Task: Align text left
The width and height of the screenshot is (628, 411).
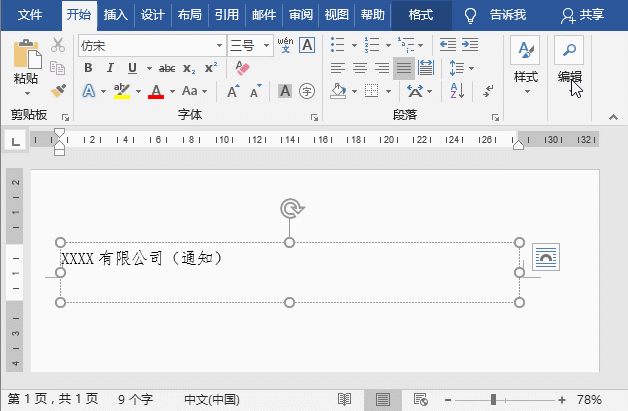Action: click(338, 68)
